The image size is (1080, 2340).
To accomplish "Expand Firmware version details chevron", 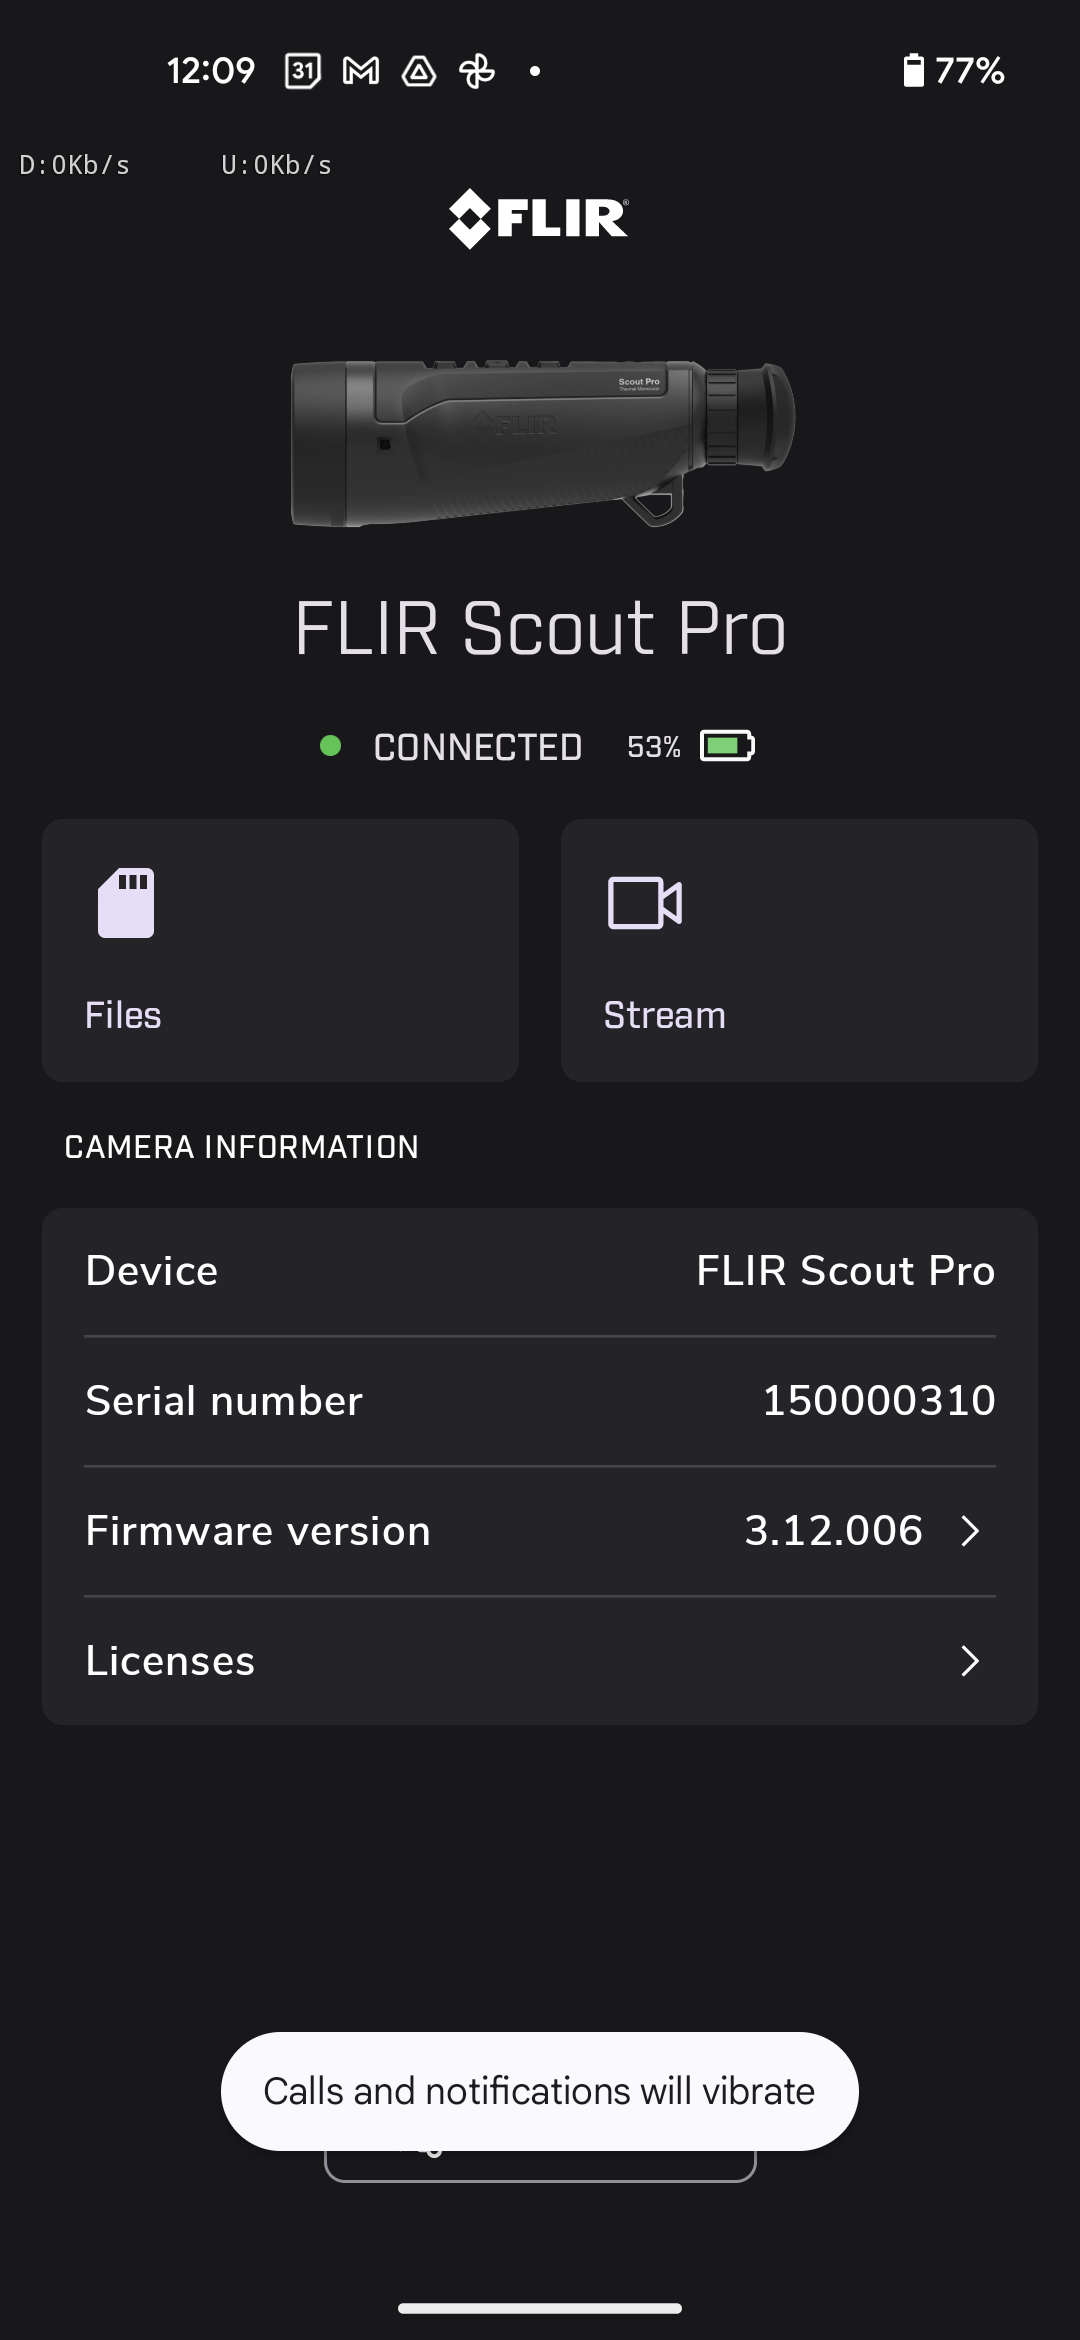I will 969,1531.
